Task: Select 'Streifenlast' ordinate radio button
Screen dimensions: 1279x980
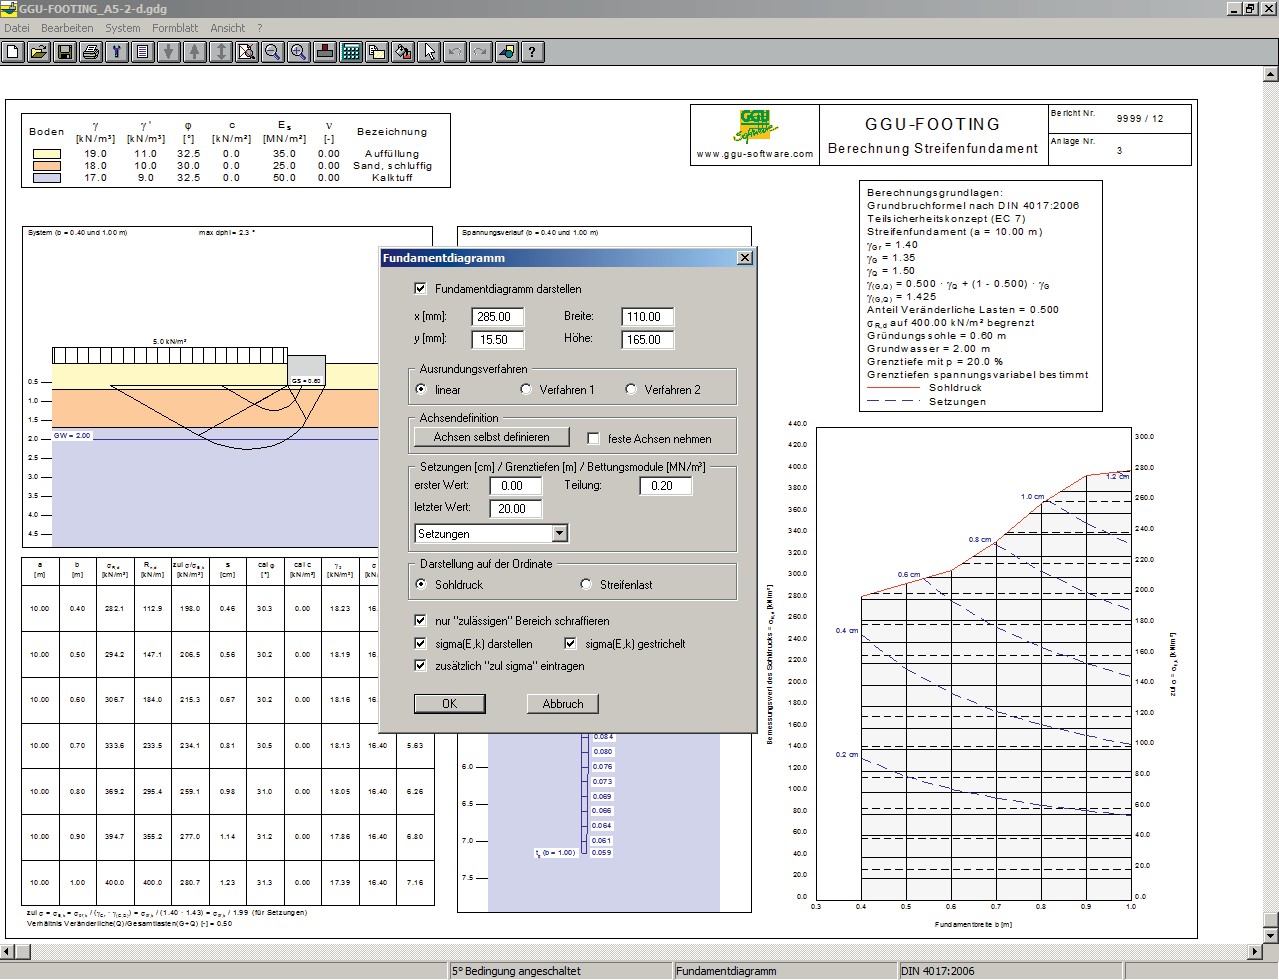Action: tap(586, 585)
